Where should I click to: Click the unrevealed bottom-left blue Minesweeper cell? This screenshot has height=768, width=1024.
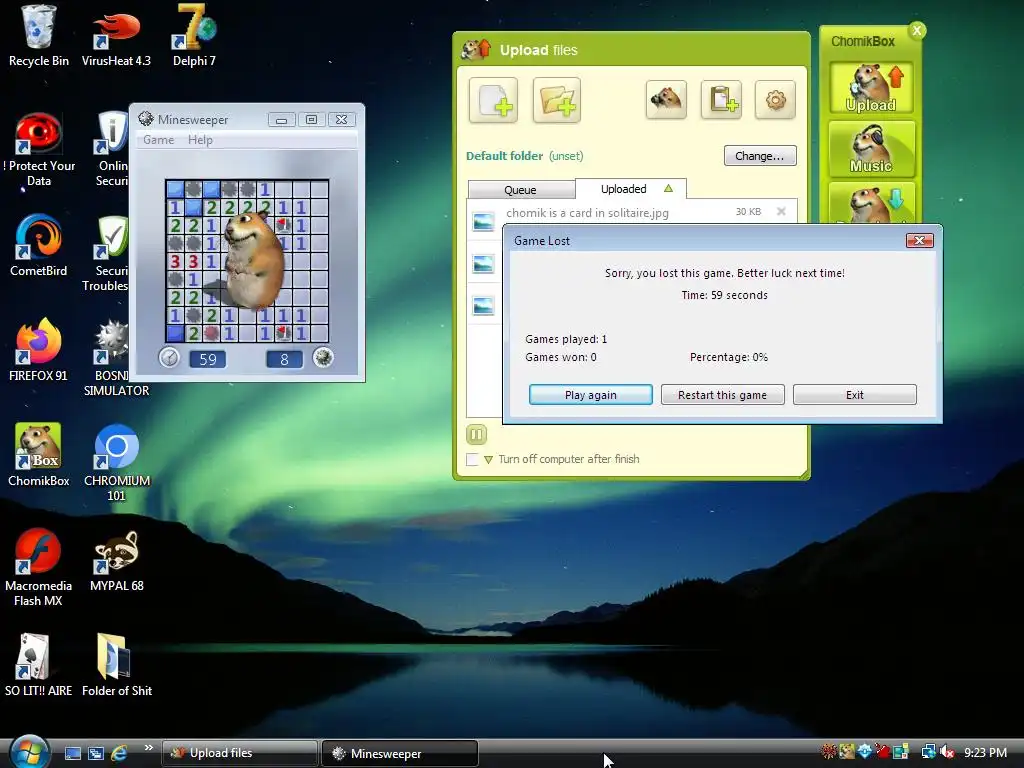175,333
